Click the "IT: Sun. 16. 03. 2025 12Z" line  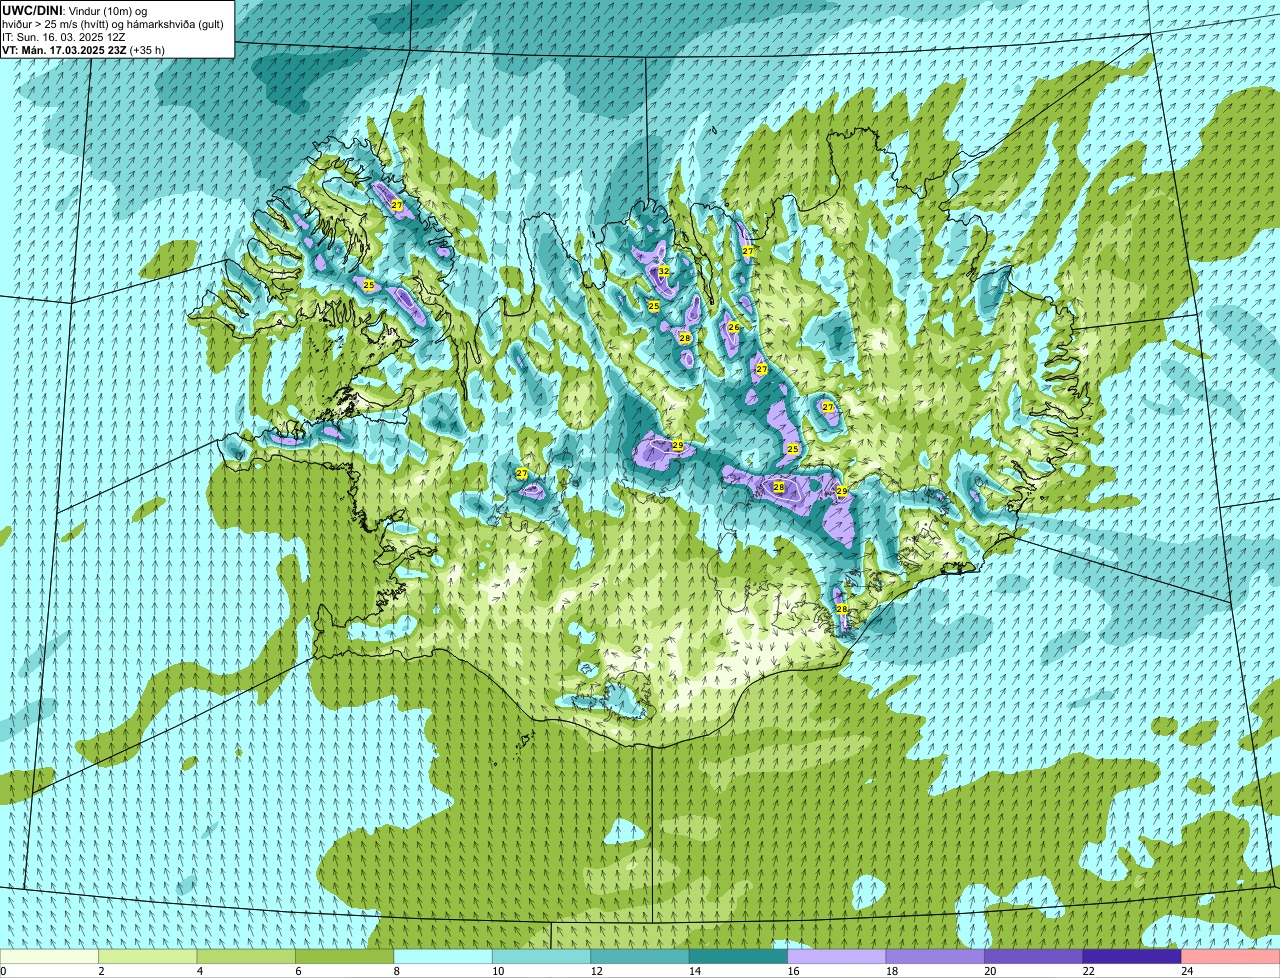63,36
